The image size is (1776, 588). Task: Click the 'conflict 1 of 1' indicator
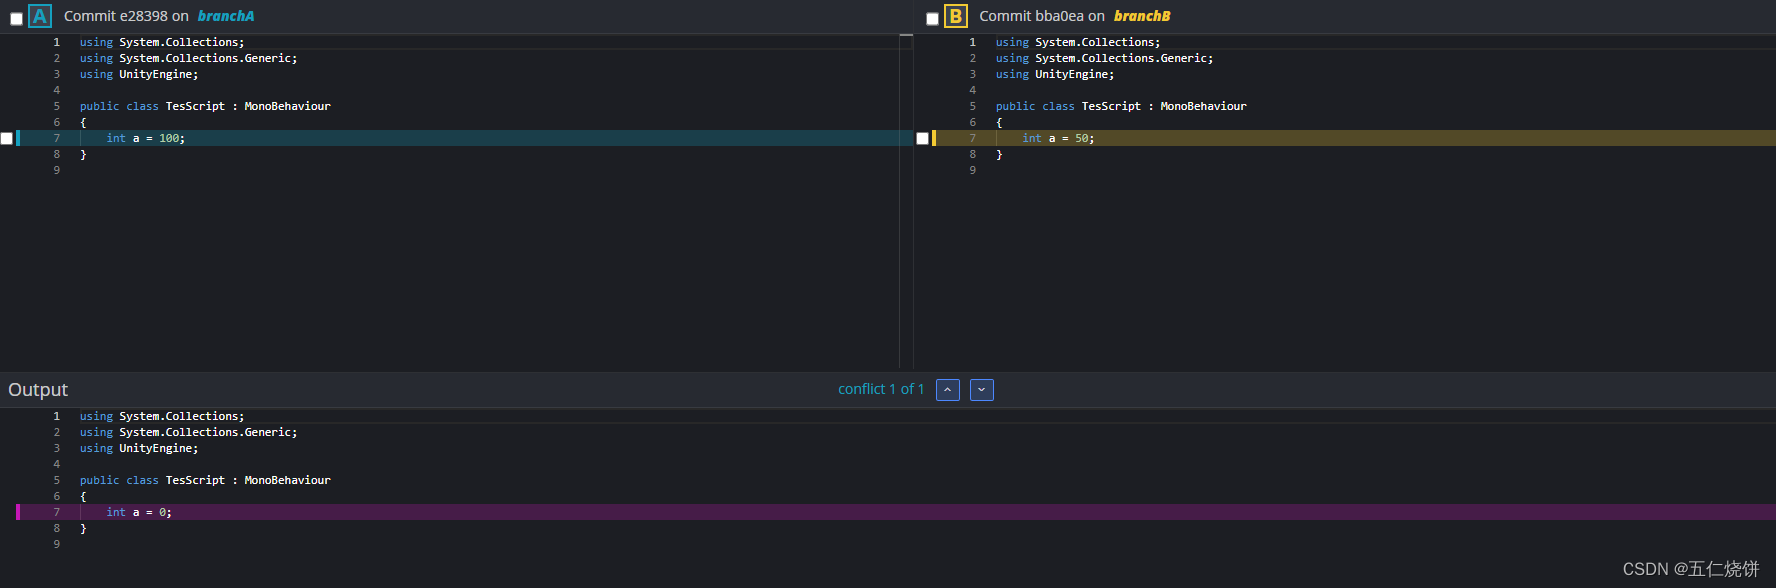(881, 389)
